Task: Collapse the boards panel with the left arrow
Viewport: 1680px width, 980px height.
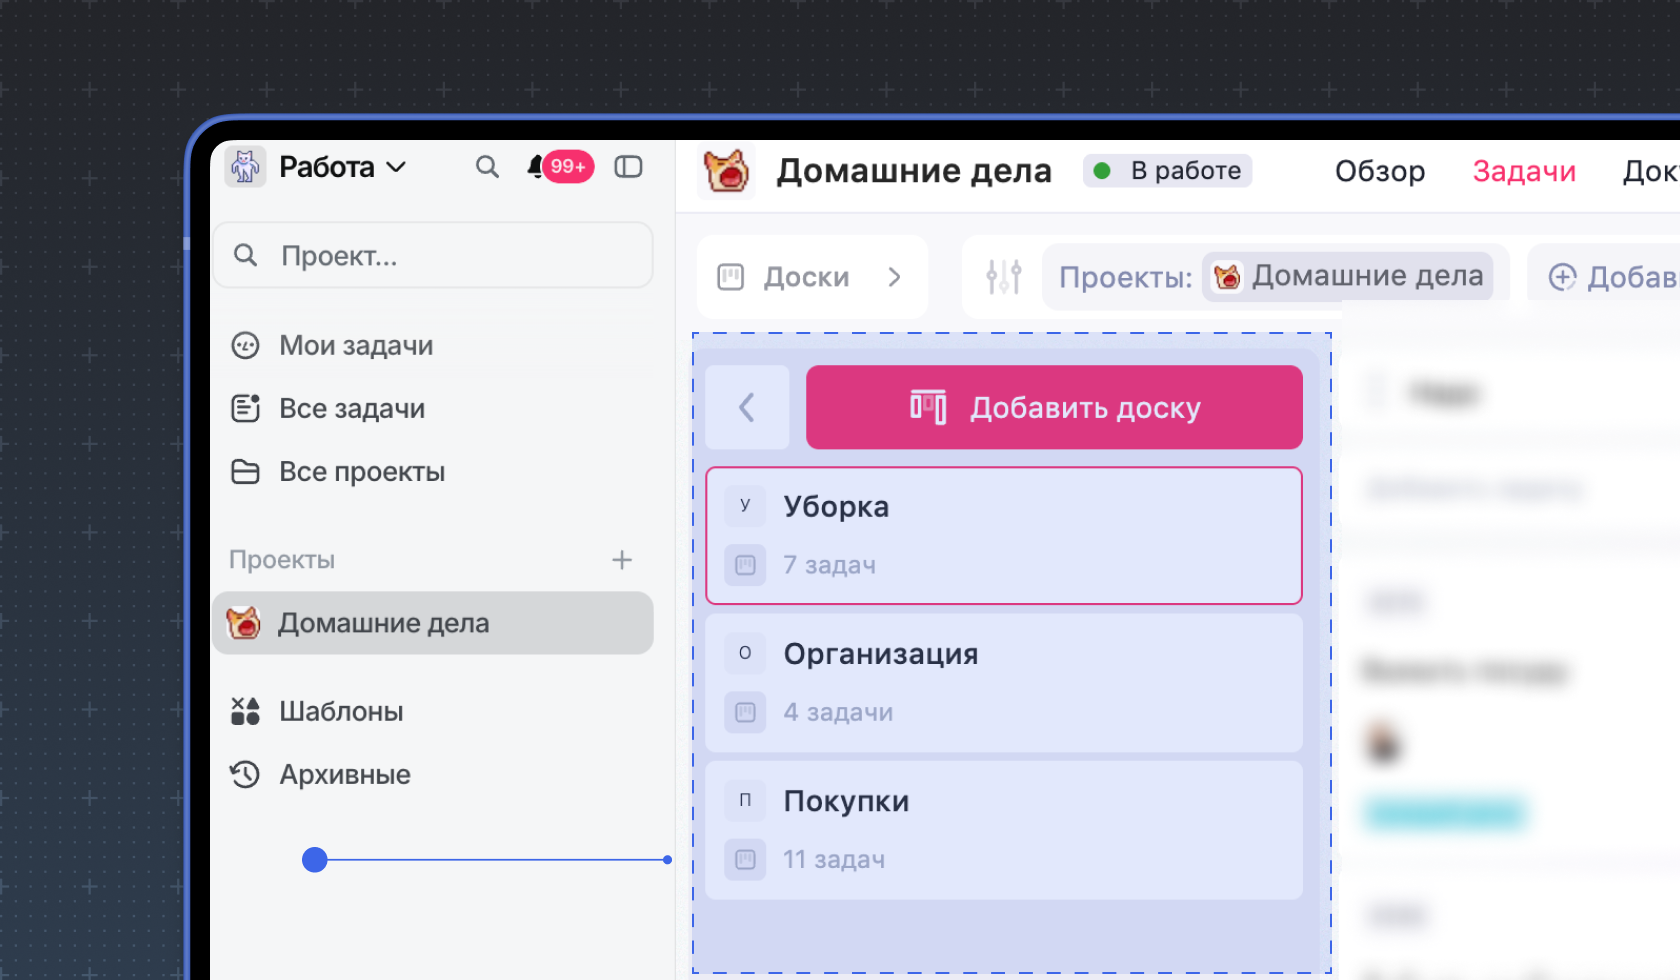Action: (747, 407)
